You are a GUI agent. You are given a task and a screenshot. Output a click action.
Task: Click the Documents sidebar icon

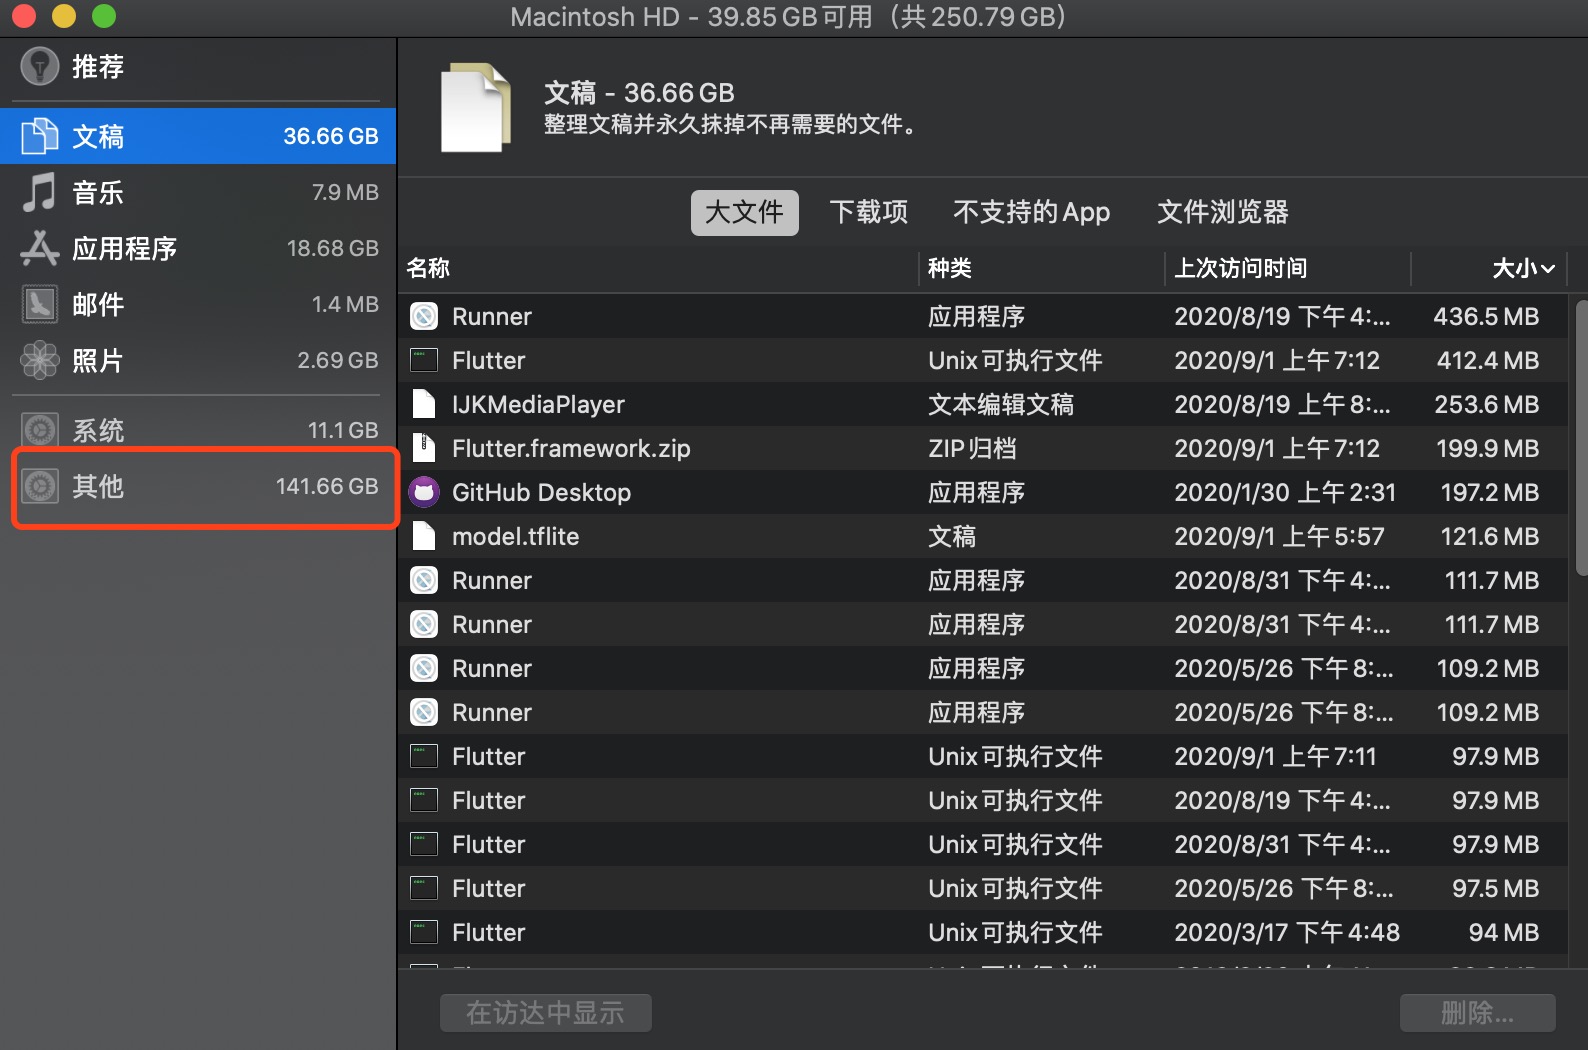click(x=40, y=136)
